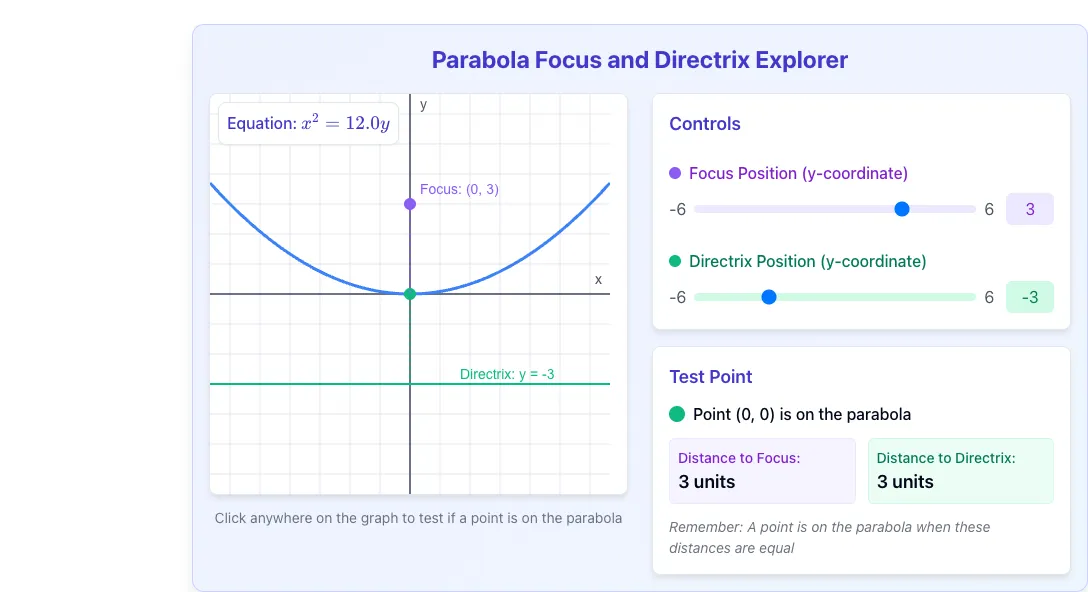Click the Equation label box on graph
1088x592 pixels.
(308, 124)
